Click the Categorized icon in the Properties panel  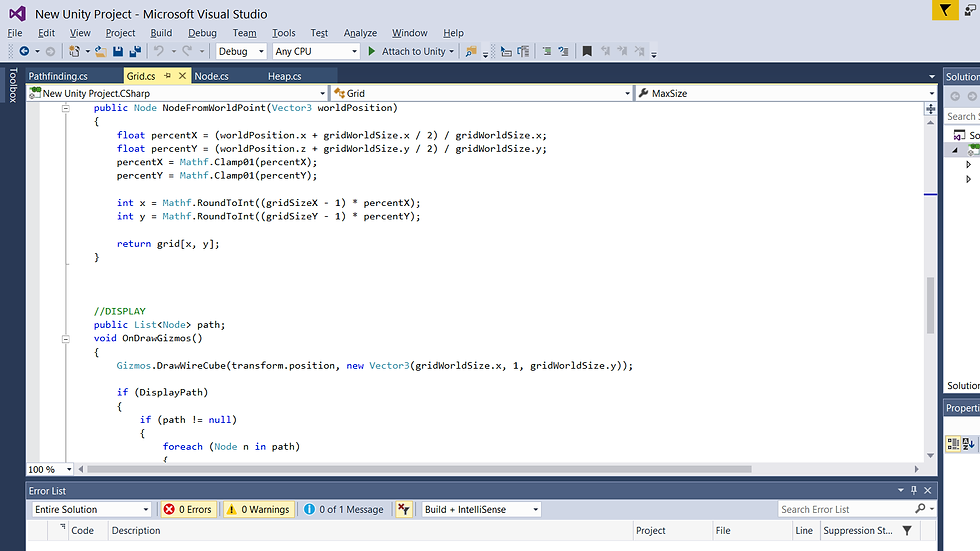[x=953, y=444]
